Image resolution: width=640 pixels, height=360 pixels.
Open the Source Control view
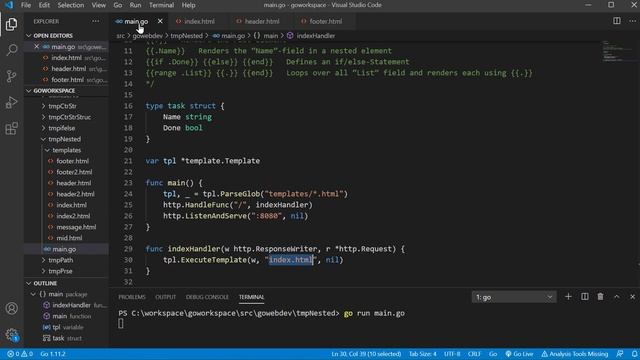pos(11,76)
